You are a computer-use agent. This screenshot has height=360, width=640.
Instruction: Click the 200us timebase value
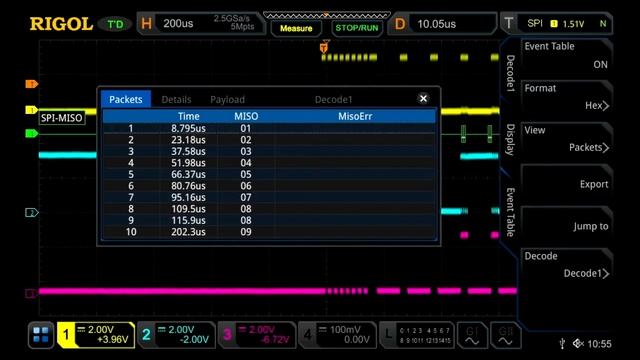[178, 24]
